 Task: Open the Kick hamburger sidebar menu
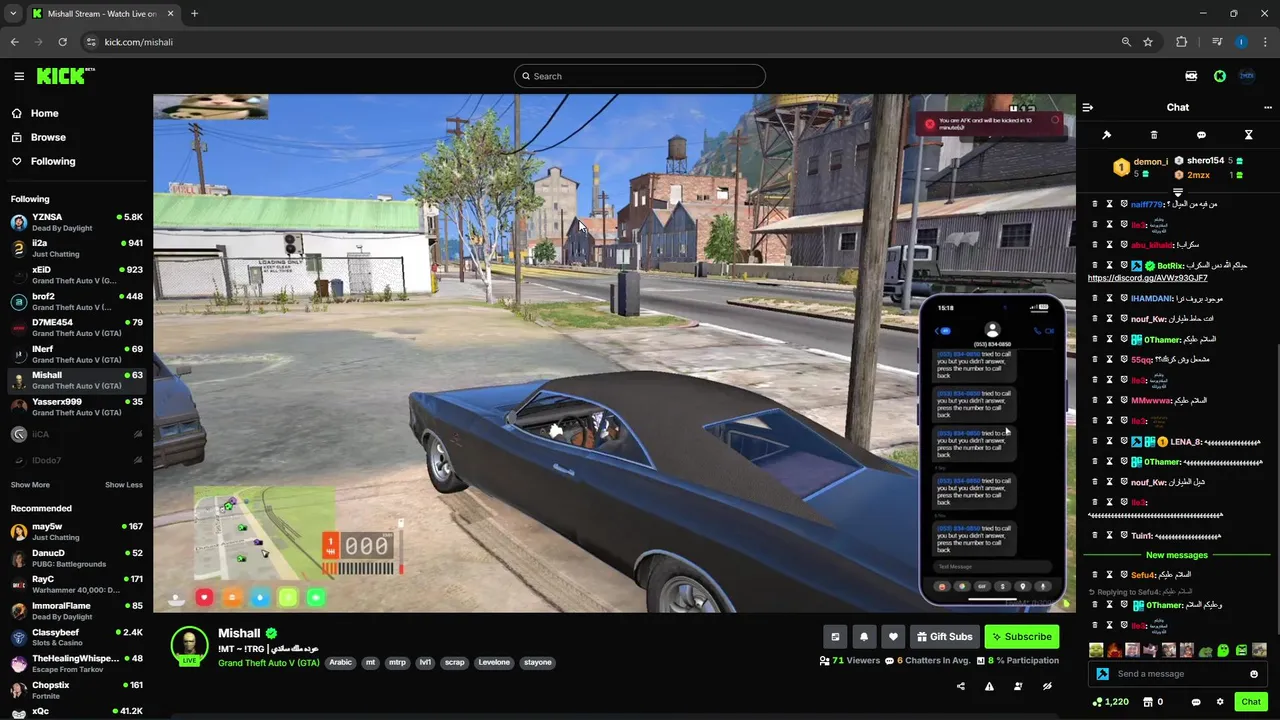(x=19, y=76)
